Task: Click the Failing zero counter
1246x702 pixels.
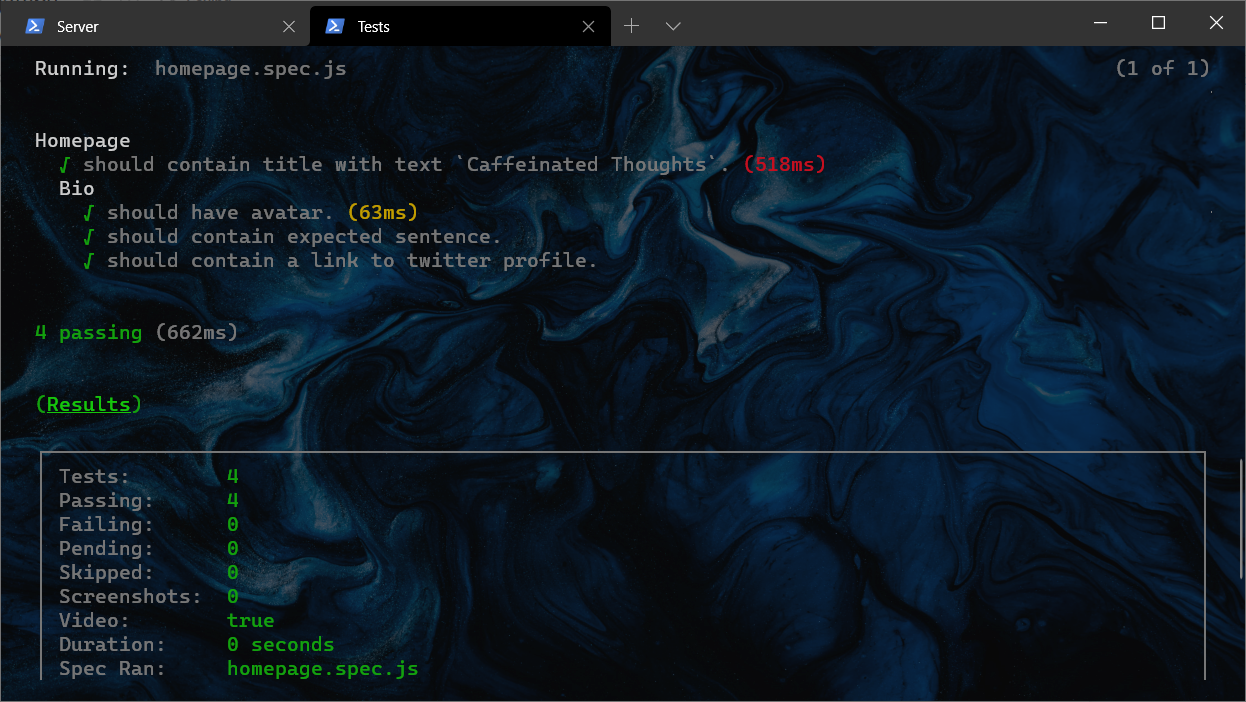Action: click(232, 524)
